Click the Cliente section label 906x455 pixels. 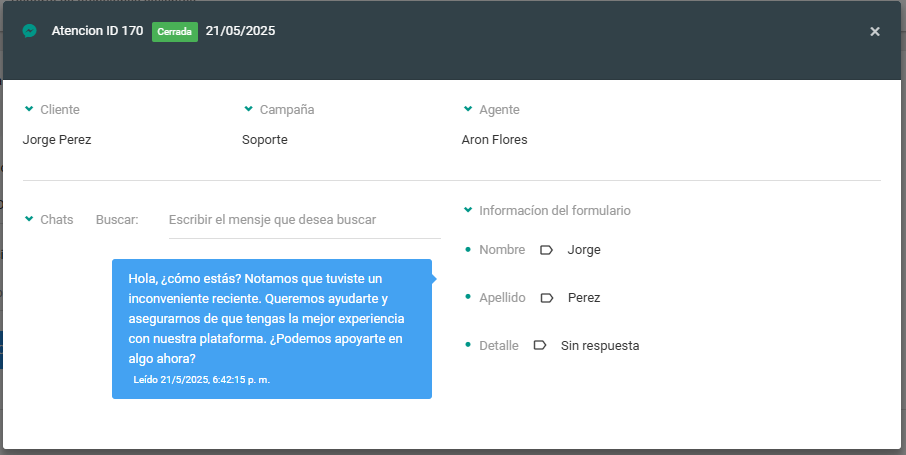tap(60, 110)
